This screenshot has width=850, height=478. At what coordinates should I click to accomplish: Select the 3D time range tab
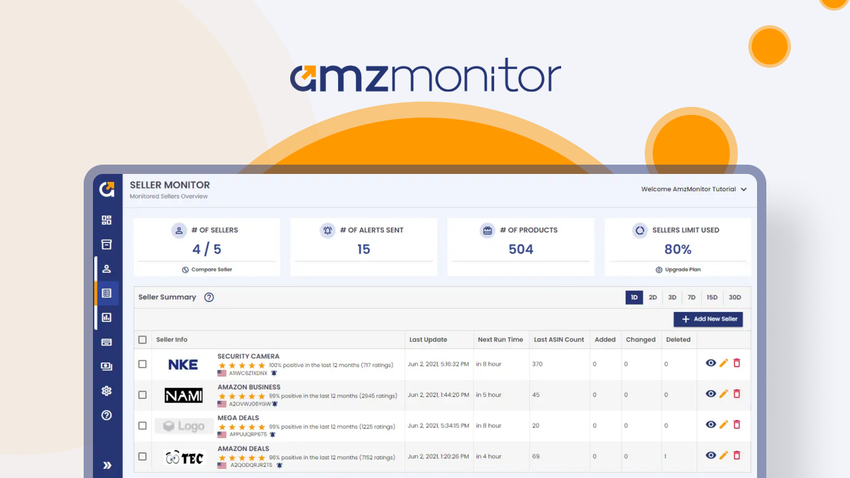tap(672, 298)
